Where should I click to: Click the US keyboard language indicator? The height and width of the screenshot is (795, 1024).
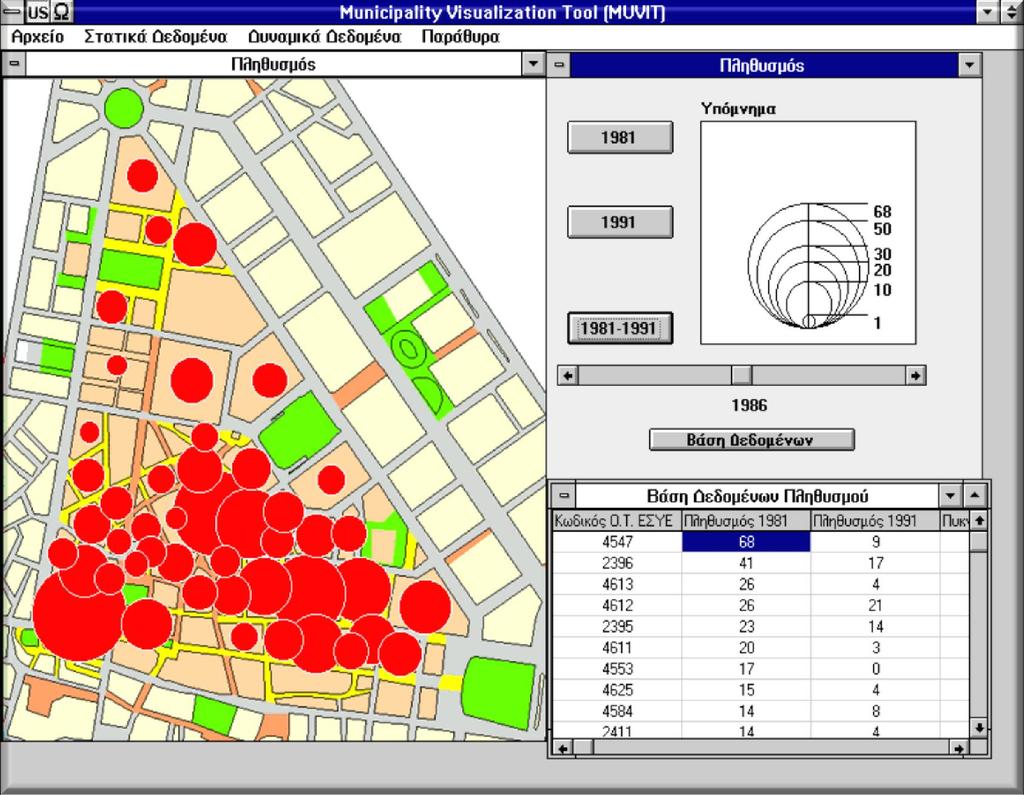click(38, 12)
